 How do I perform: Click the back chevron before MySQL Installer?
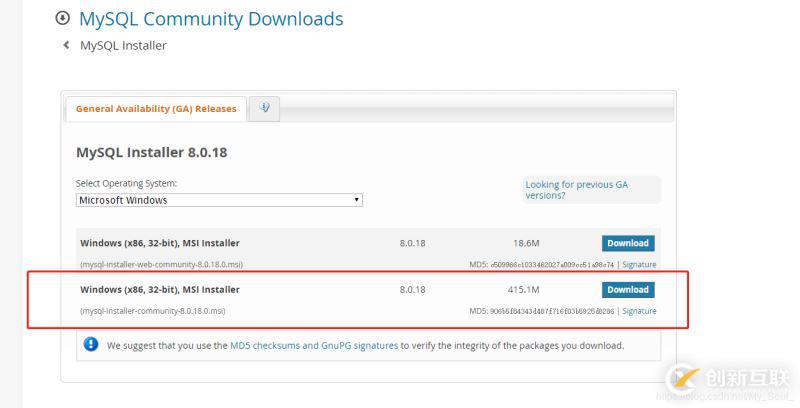[66, 45]
